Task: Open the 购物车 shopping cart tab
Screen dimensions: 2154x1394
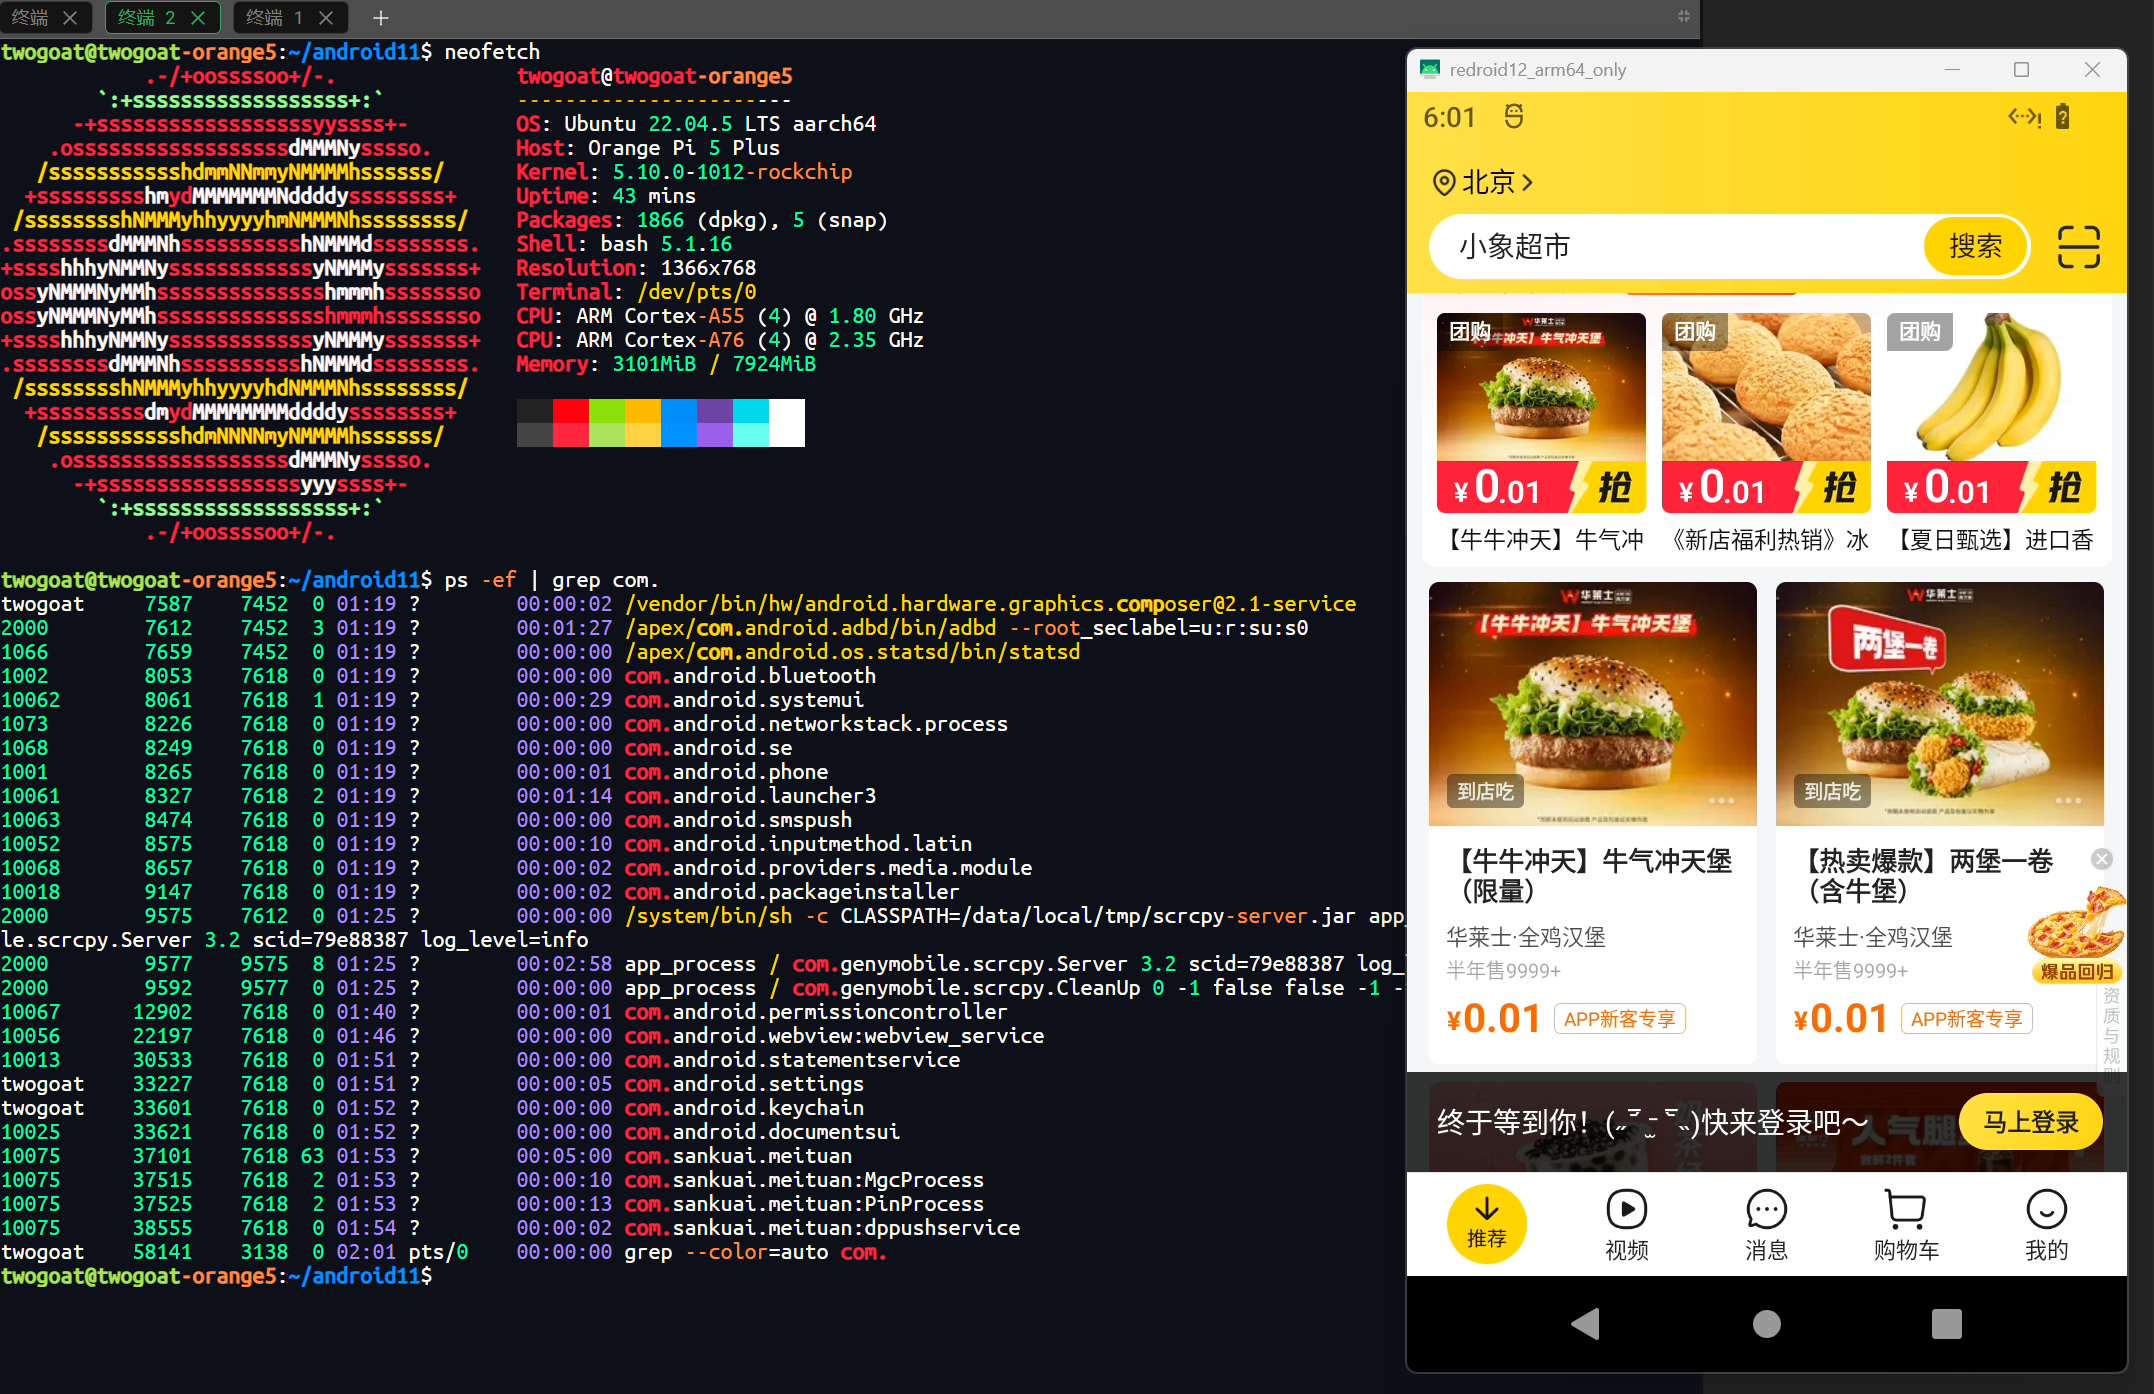Action: coord(1906,1225)
